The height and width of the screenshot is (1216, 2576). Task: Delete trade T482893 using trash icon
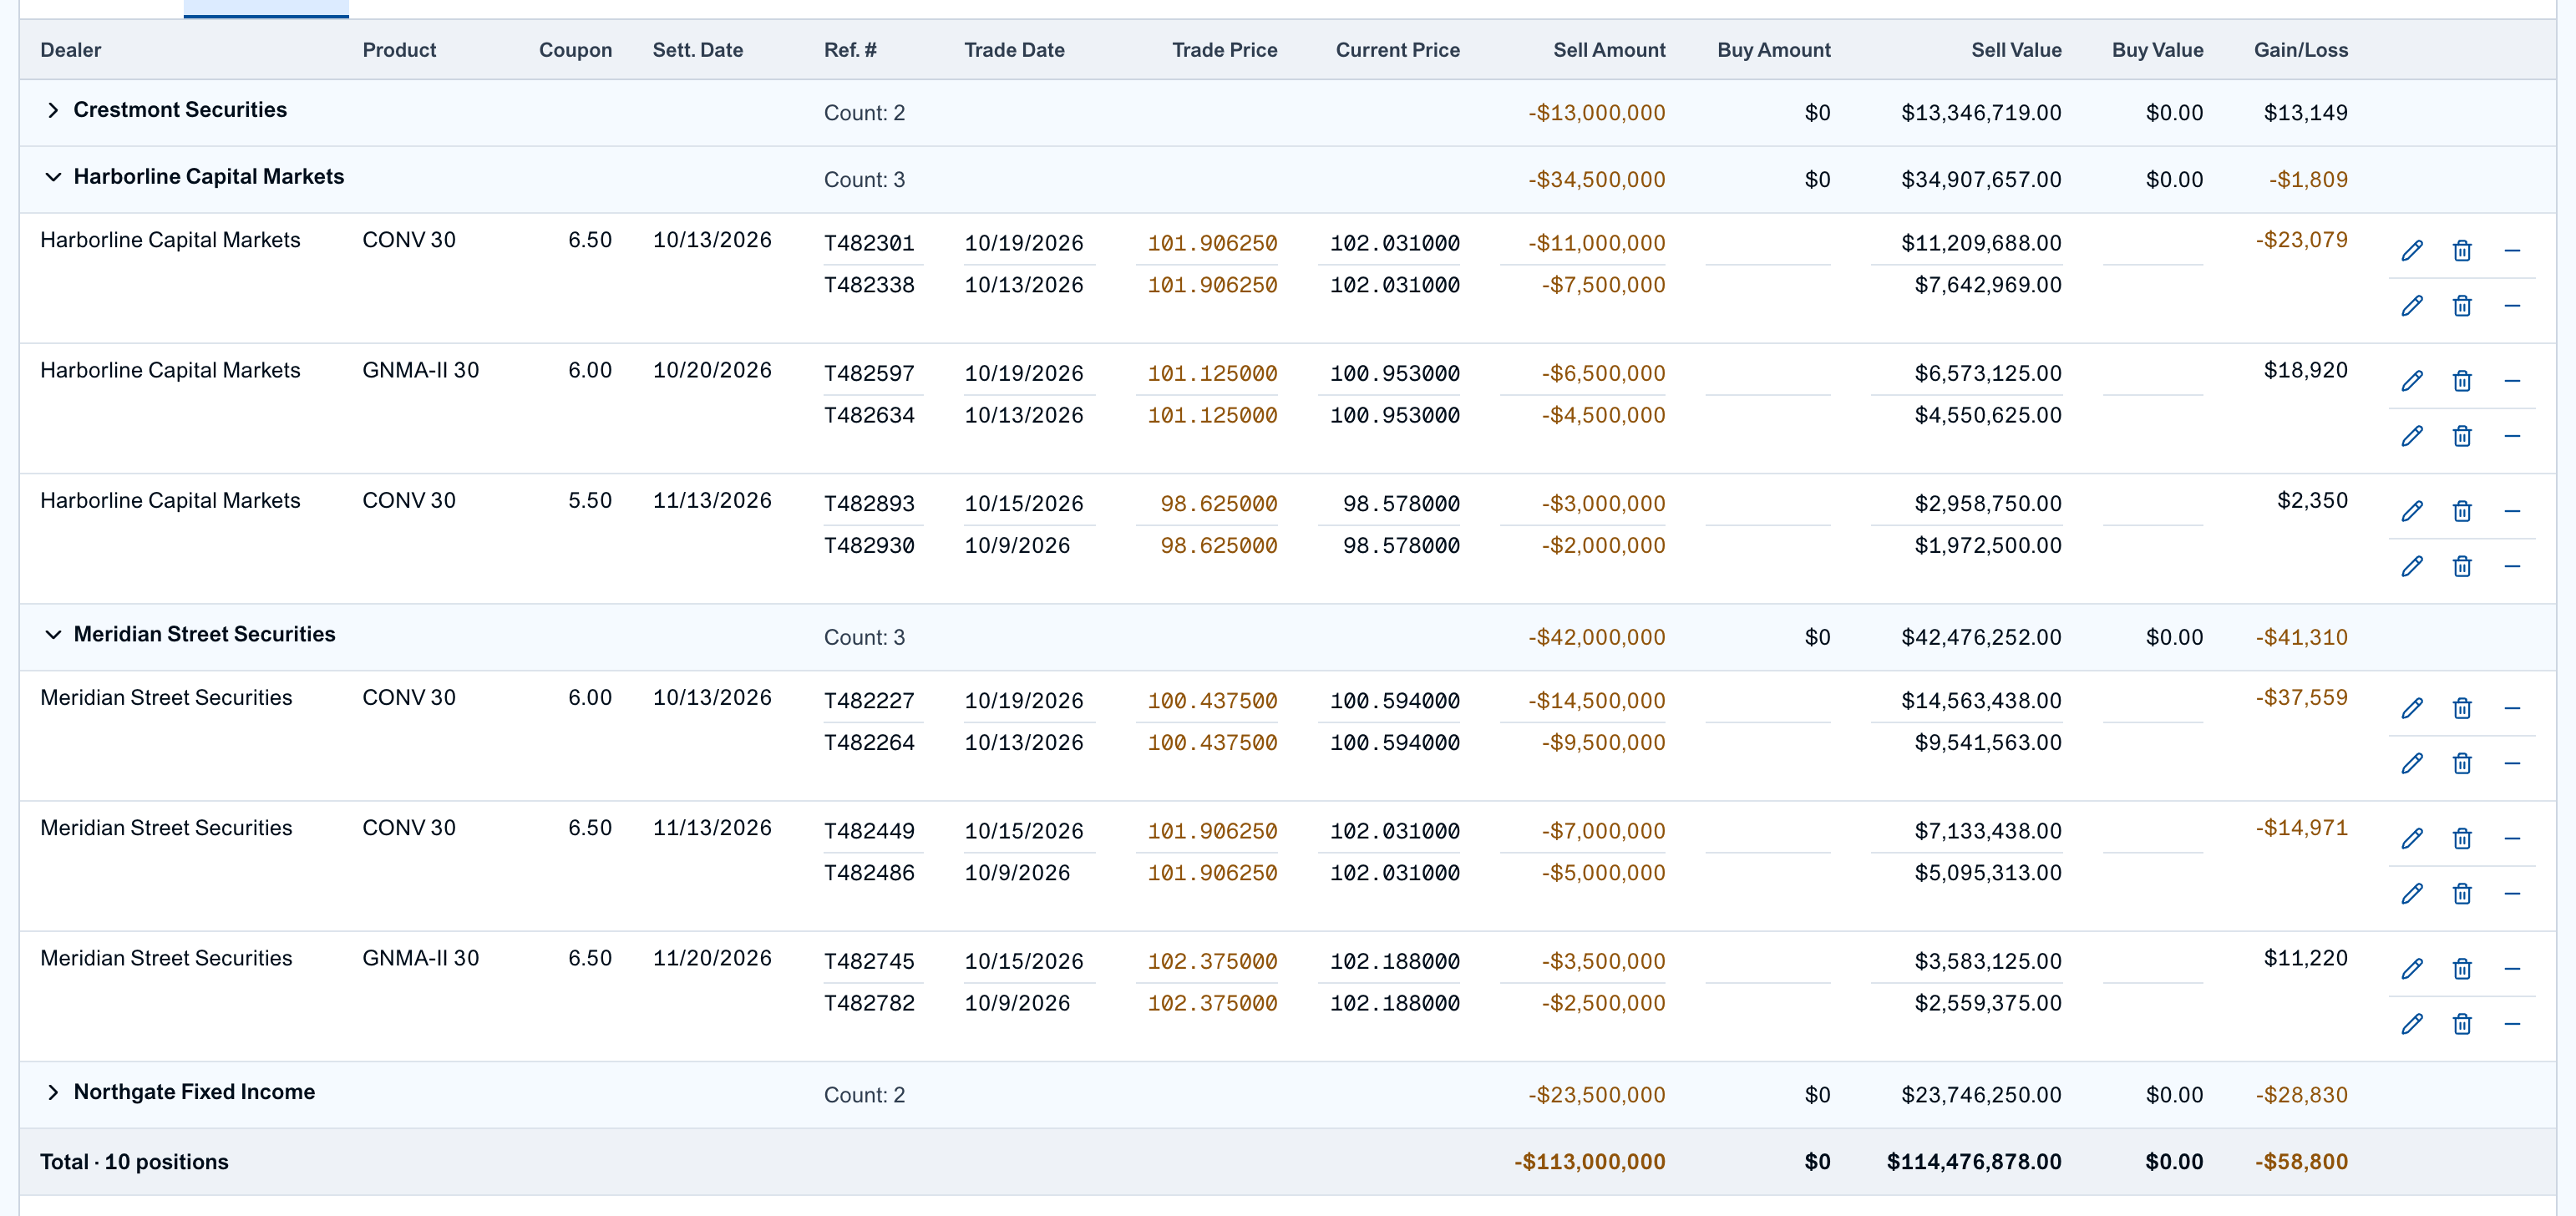(2462, 511)
